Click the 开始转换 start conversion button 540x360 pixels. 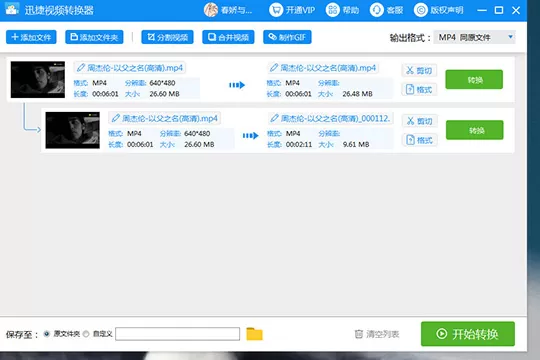click(468, 334)
